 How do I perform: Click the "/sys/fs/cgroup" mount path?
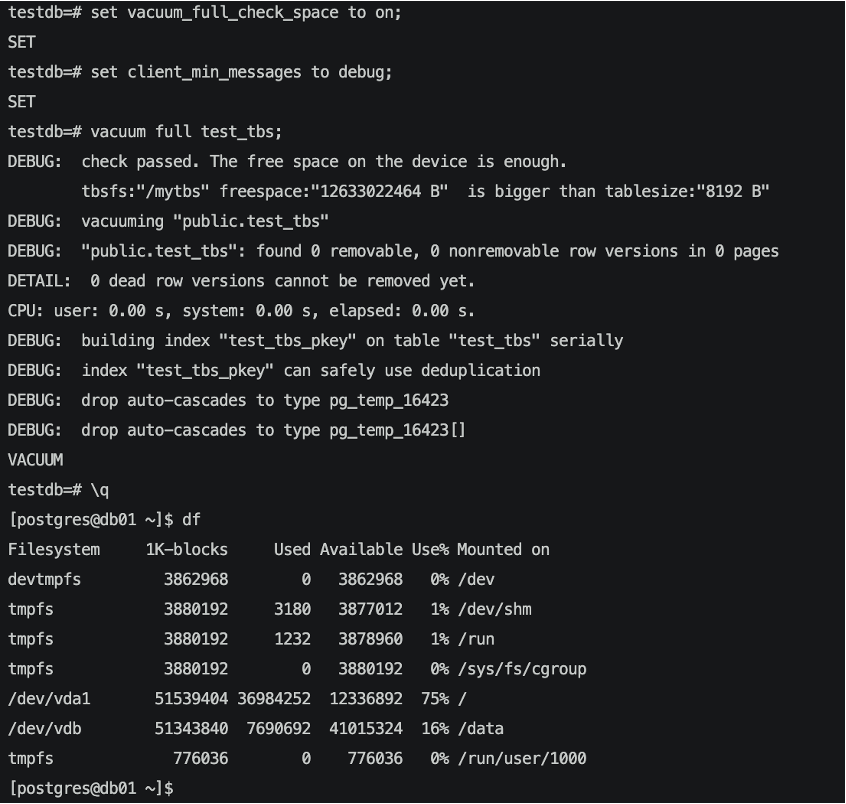(x=521, y=668)
